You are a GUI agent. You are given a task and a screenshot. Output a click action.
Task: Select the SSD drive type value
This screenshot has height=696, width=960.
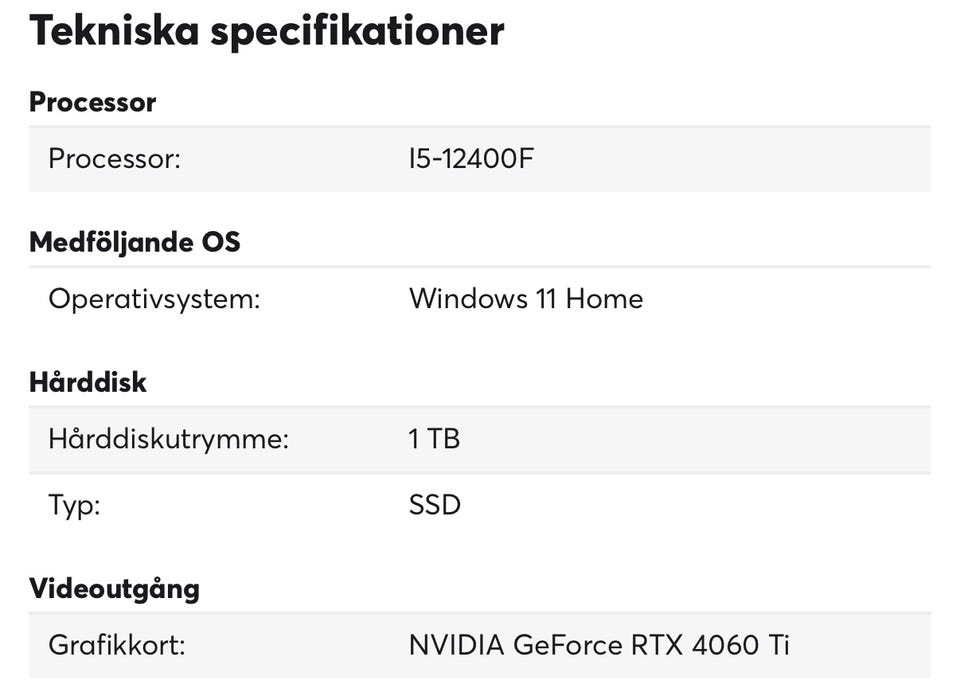435,505
